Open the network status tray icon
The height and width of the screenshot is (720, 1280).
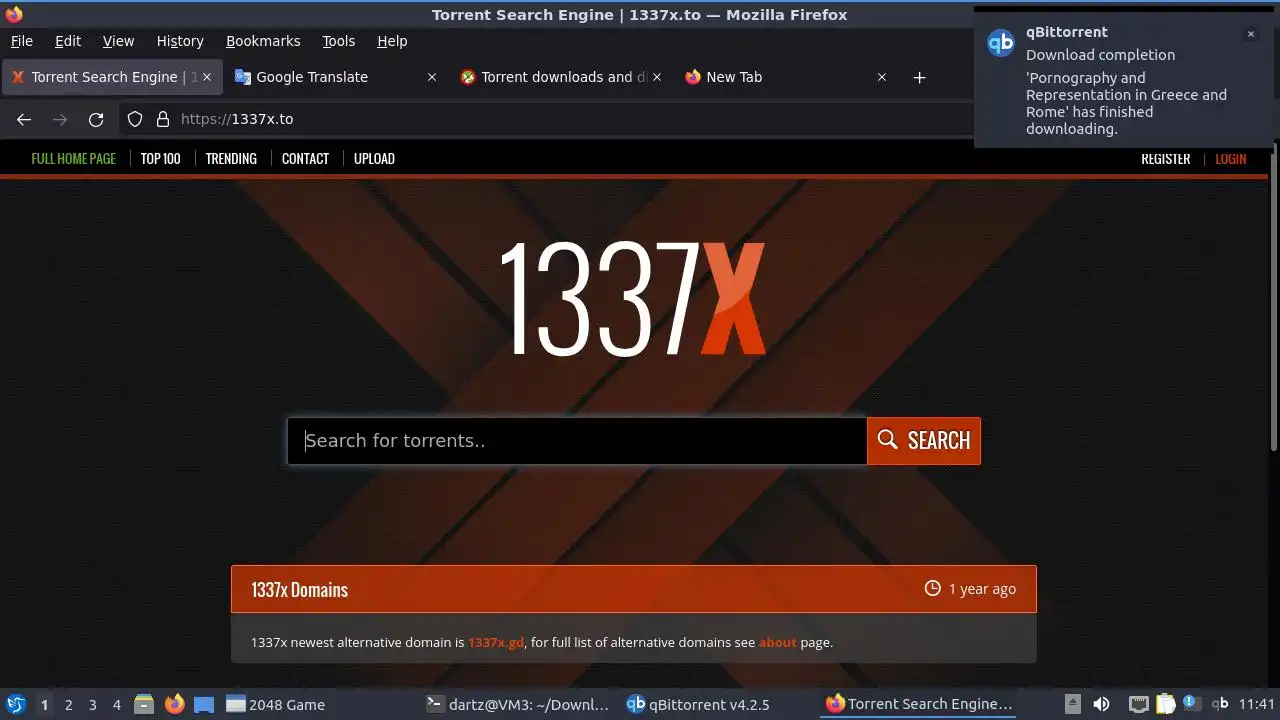(1138, 704)
